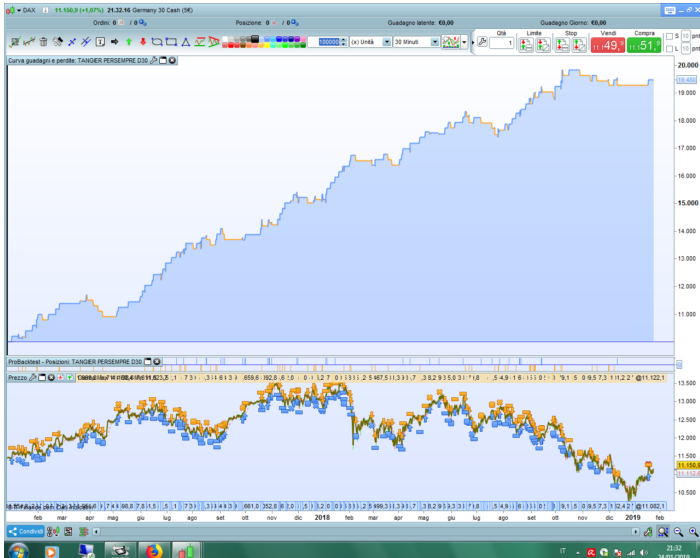Image resolution: width=700 pixels, height=558 pixels.
Task: Click the zoom out magnifier icon
Action: [678, 532]
